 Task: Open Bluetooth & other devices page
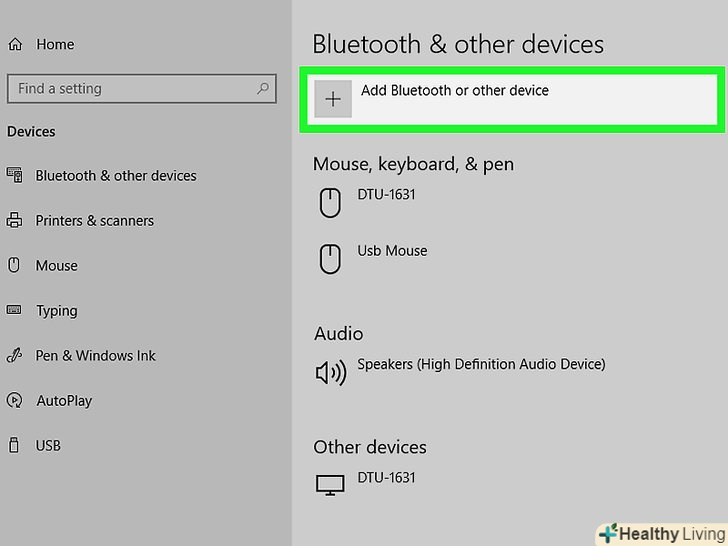point(116,175)
